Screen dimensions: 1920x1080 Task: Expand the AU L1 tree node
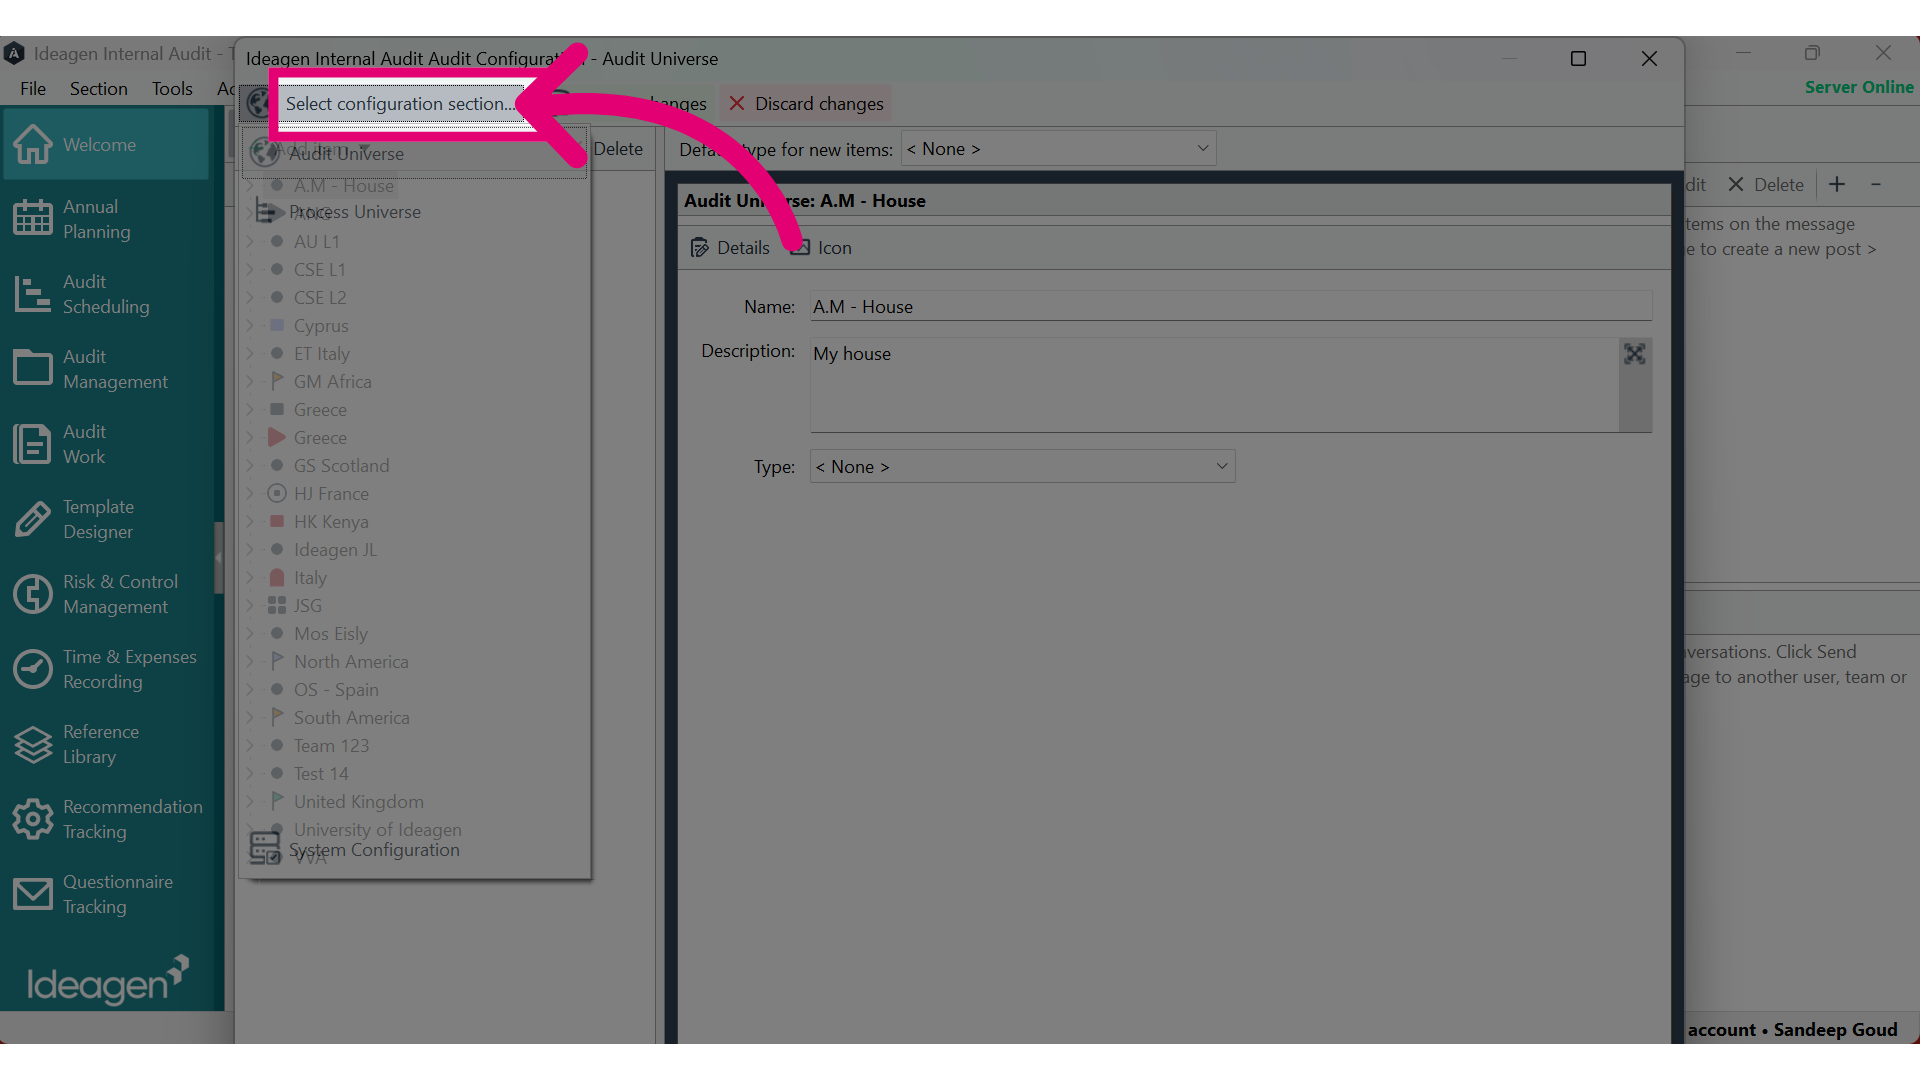[251, 241]
